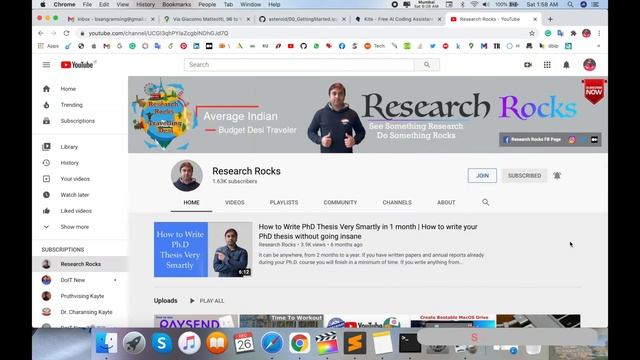640x360 pixels.
Task: Click inside the YouTube search field
Action: (x=299, y=65)
